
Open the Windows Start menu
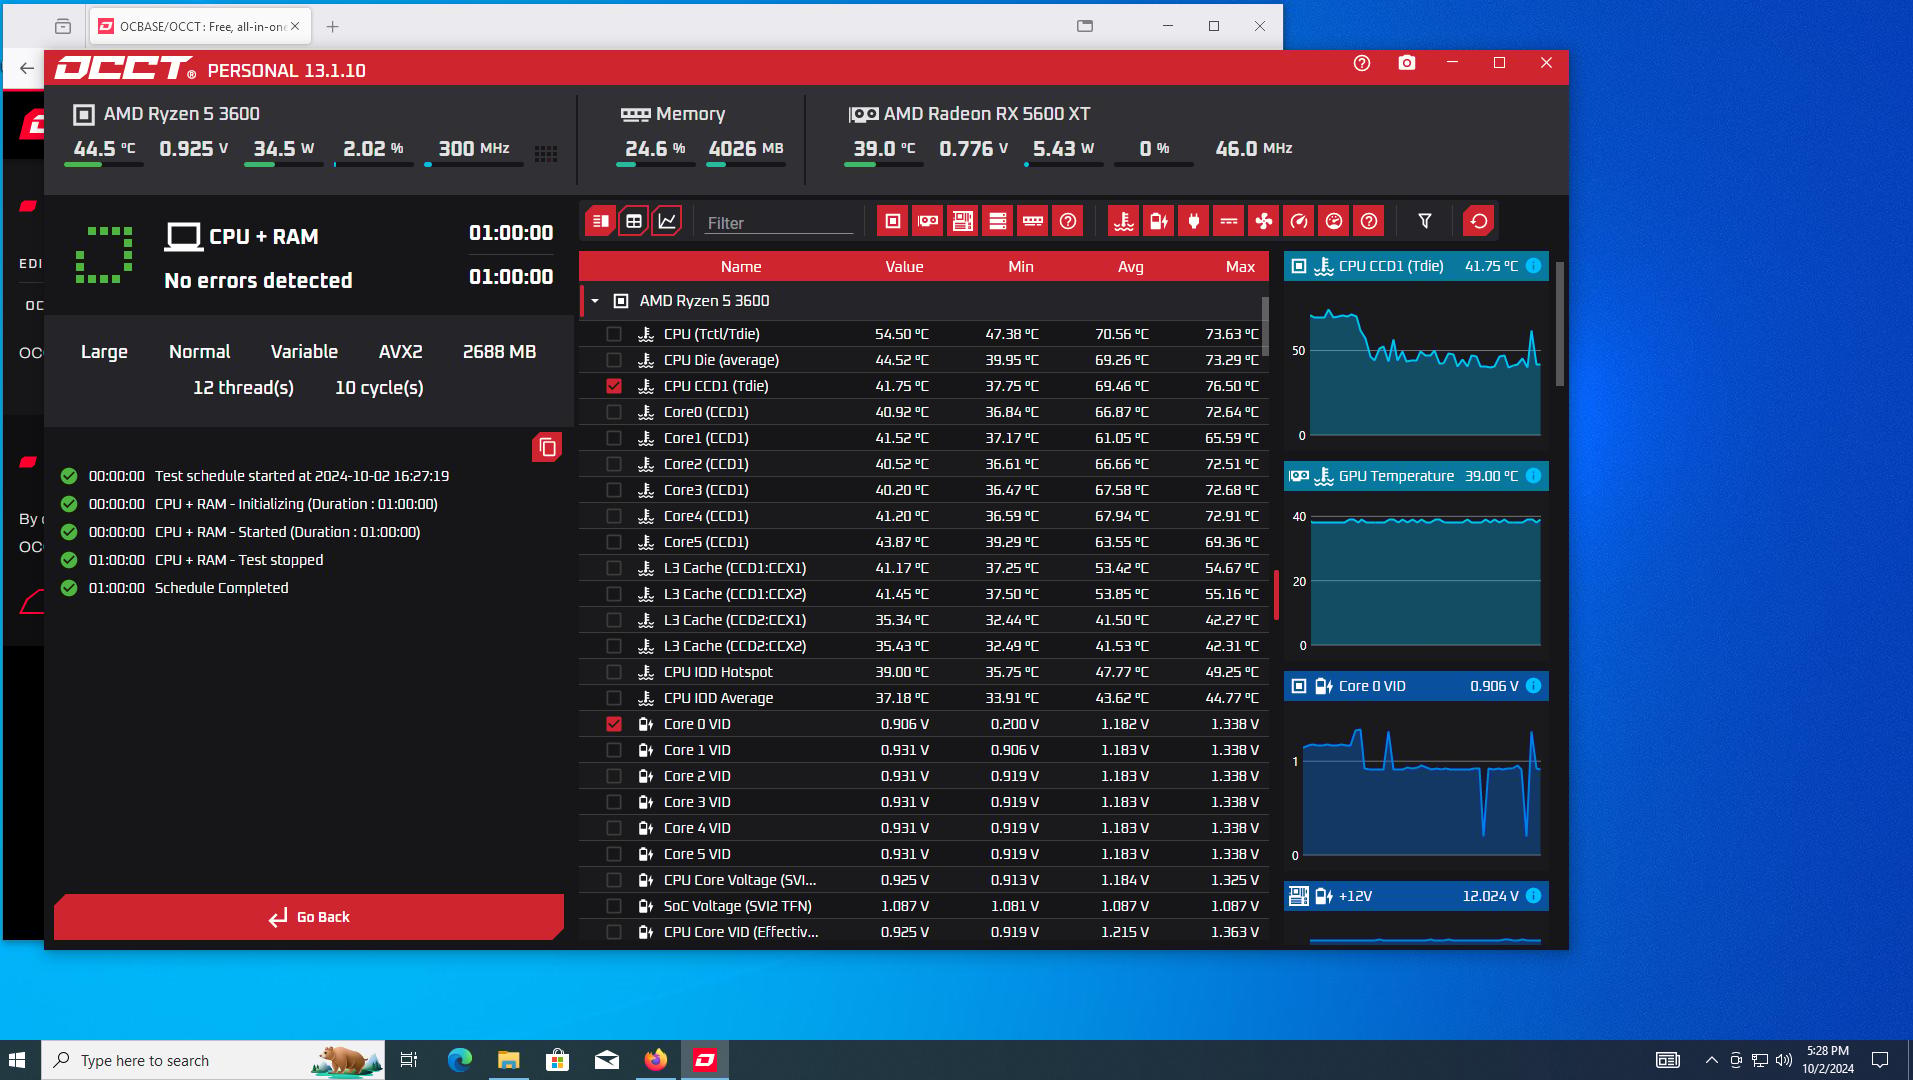[x=17, y=1060]
